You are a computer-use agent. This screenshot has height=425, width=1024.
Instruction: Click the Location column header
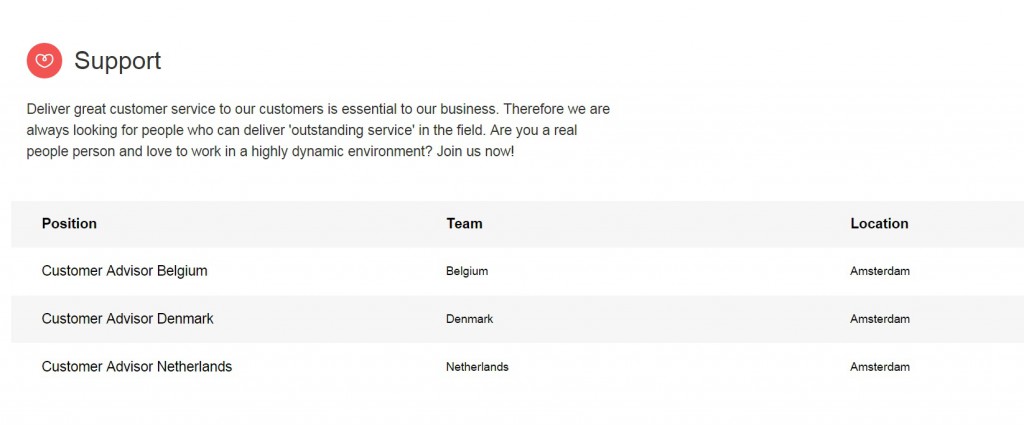coord(879,224)
